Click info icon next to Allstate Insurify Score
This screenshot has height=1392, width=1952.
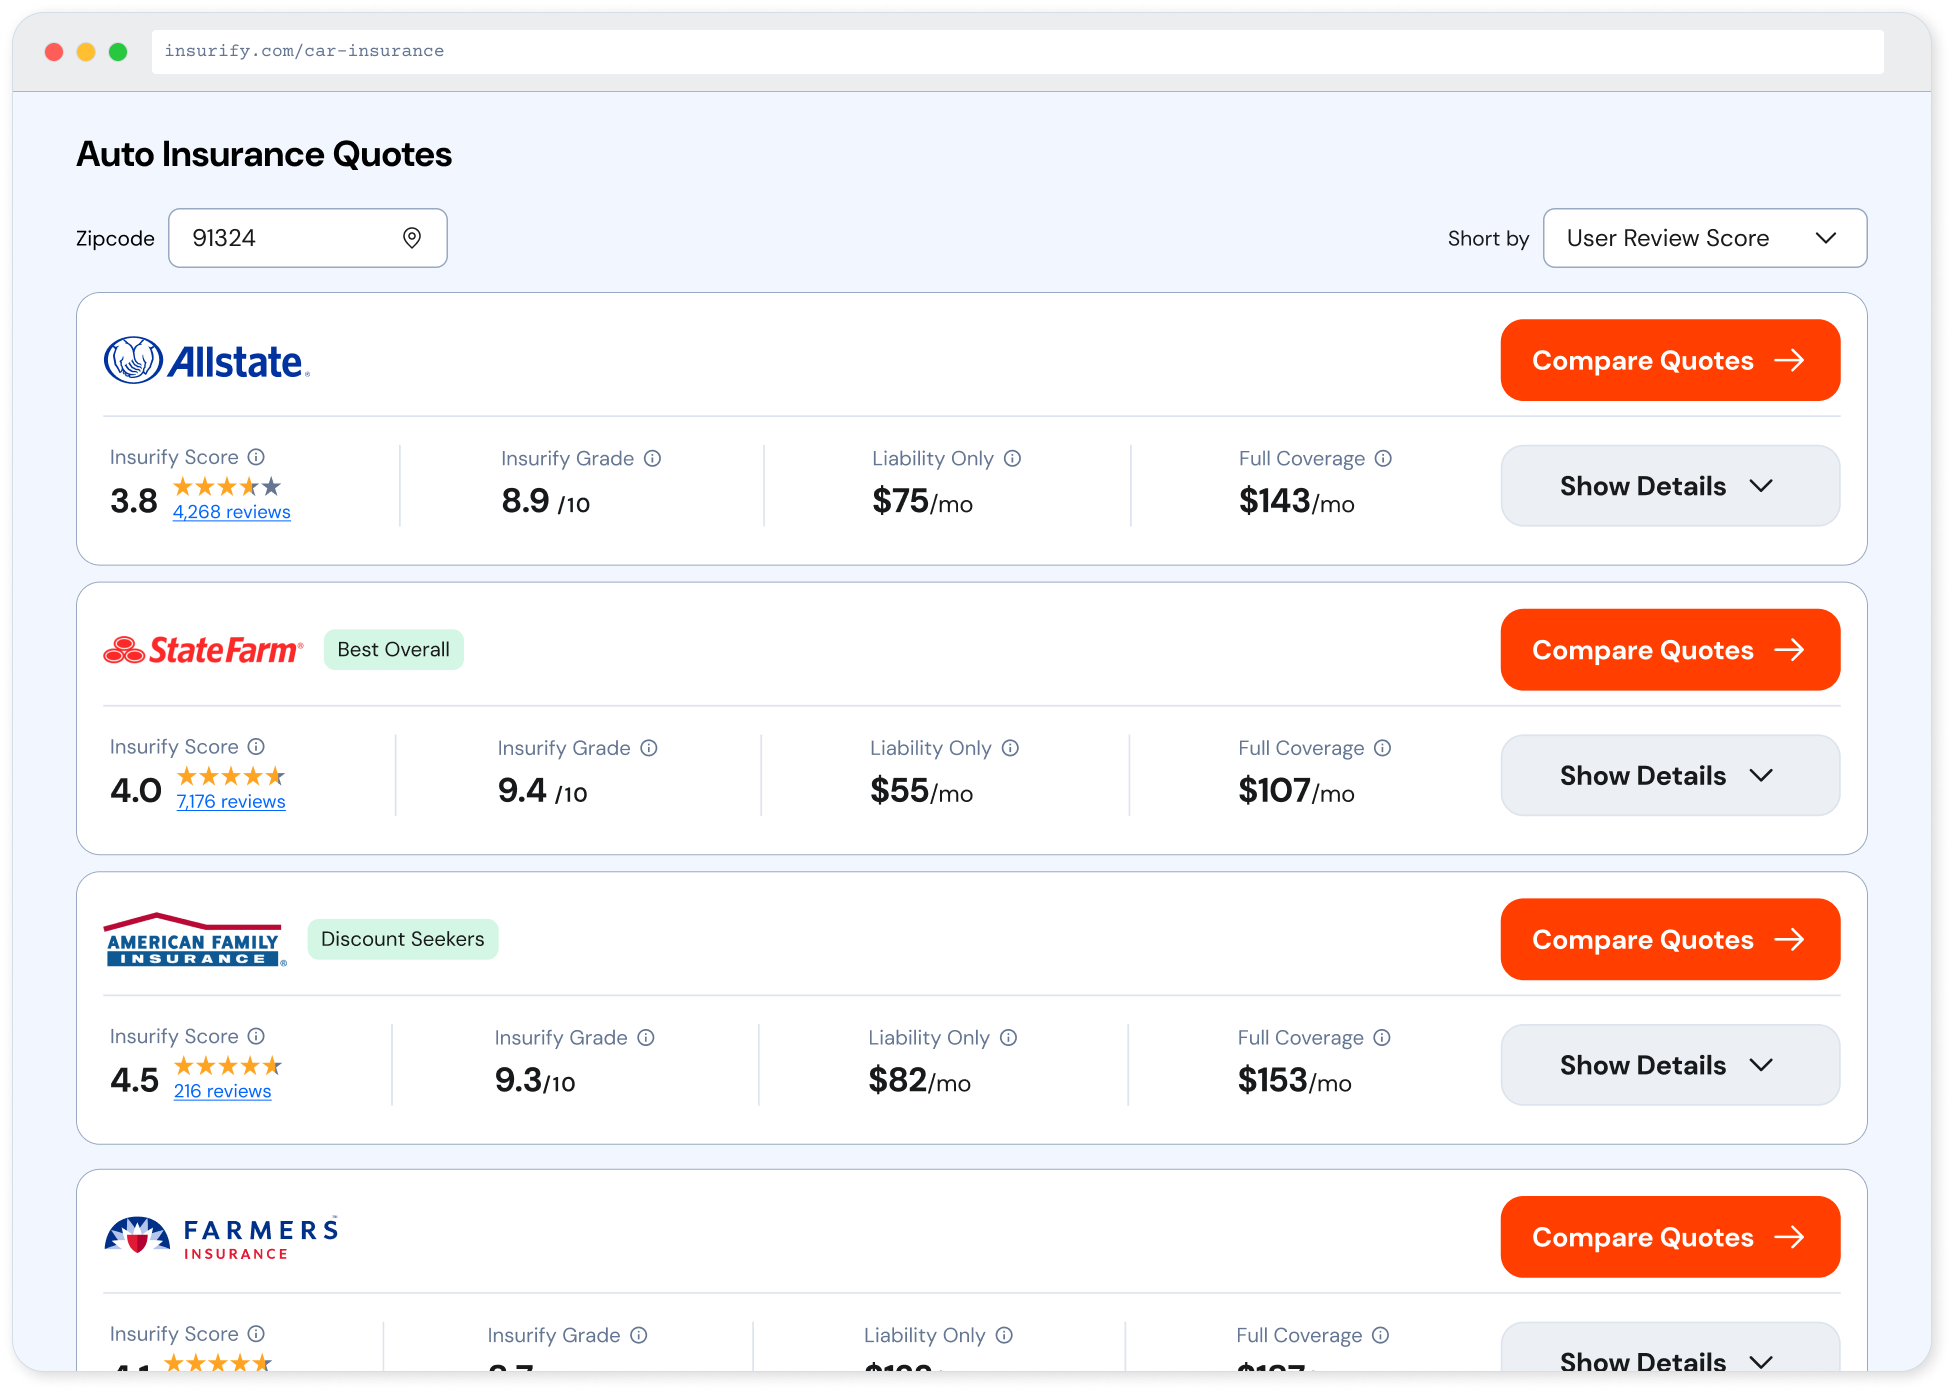pos(256,457)
